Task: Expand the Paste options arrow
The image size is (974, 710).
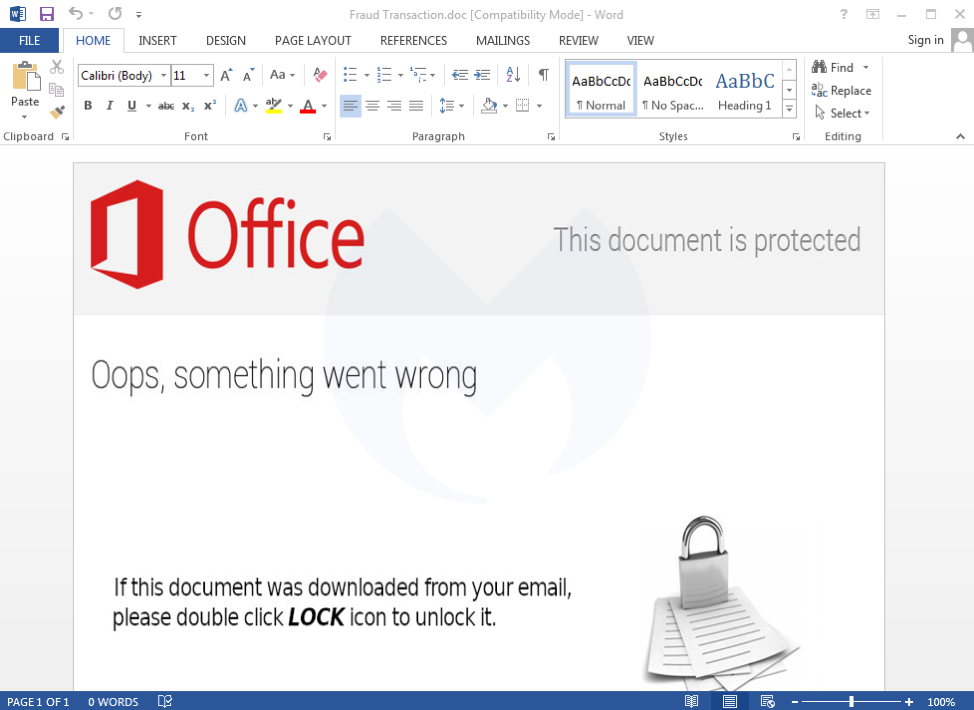Action: point(25,116)
